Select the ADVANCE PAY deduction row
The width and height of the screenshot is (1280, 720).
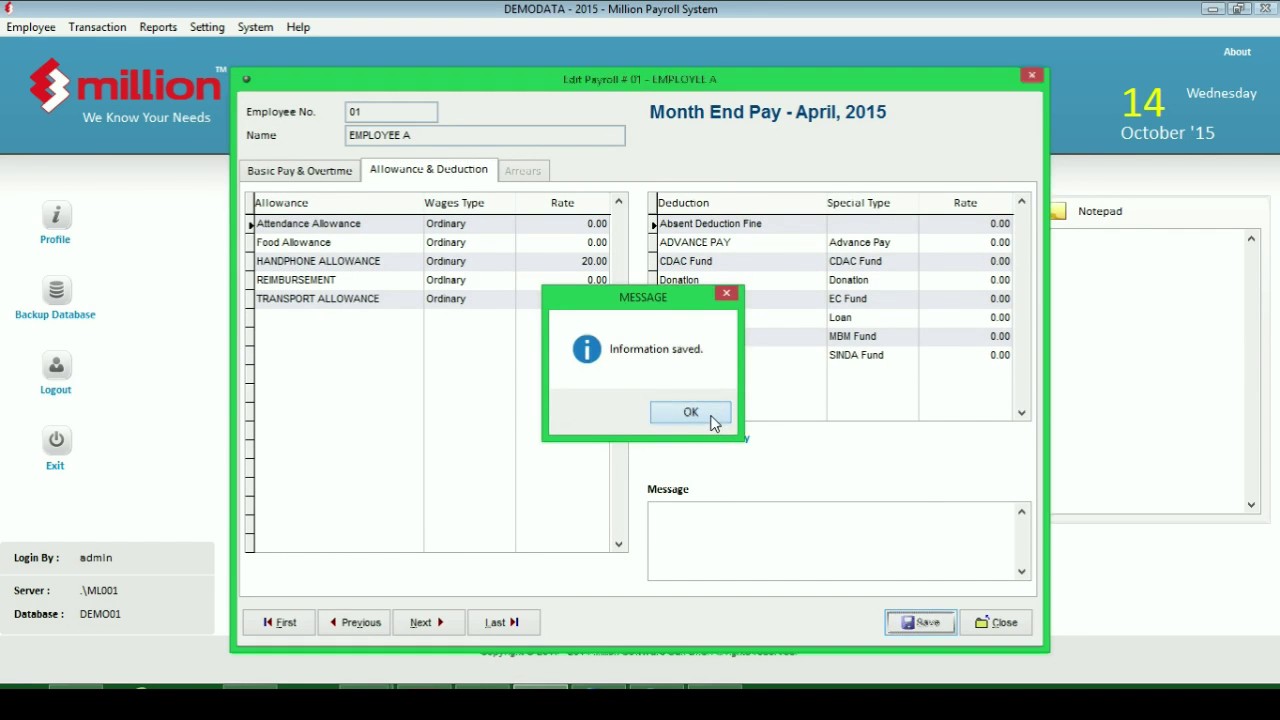tap(834, 243)
